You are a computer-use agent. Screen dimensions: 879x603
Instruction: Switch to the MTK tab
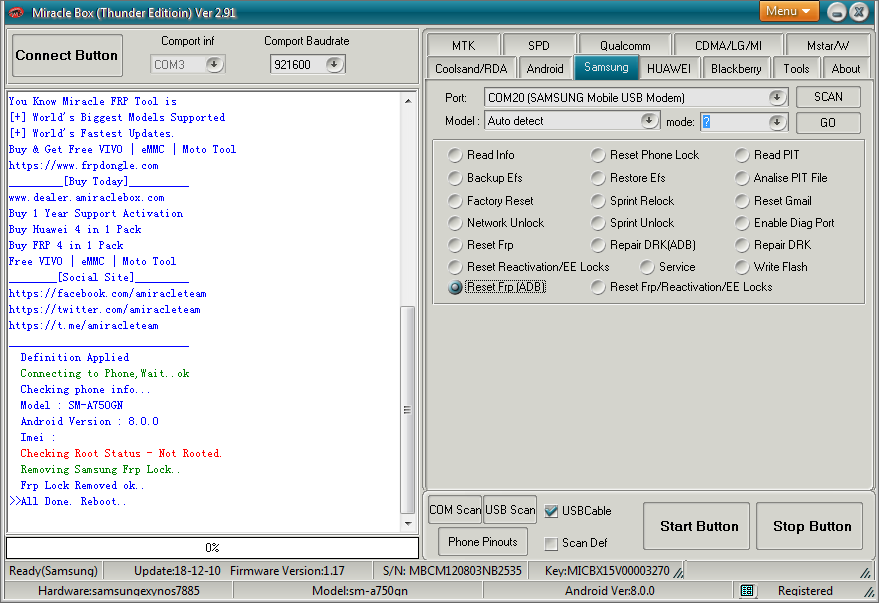tap(463, 45)
